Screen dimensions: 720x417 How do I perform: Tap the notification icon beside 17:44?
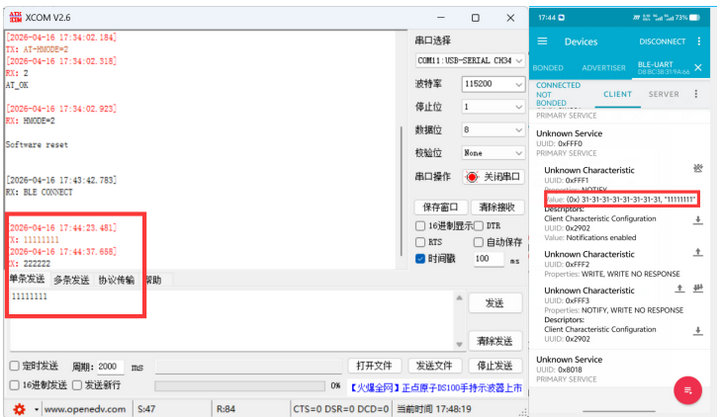pos(561,17)
